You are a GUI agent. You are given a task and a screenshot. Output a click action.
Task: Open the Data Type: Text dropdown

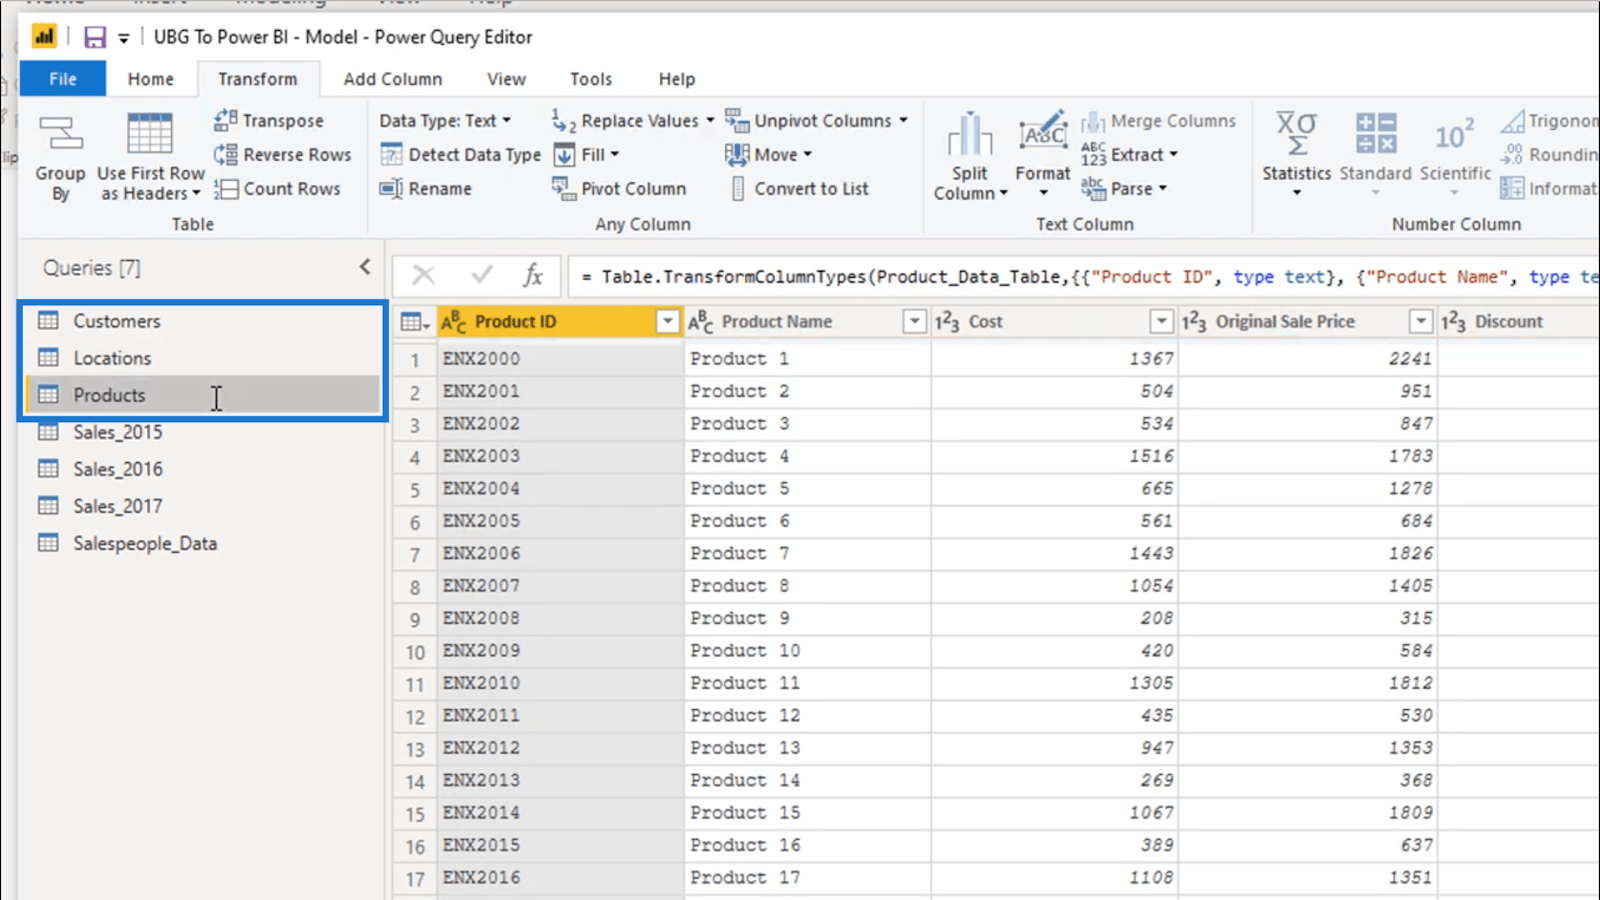445,121
